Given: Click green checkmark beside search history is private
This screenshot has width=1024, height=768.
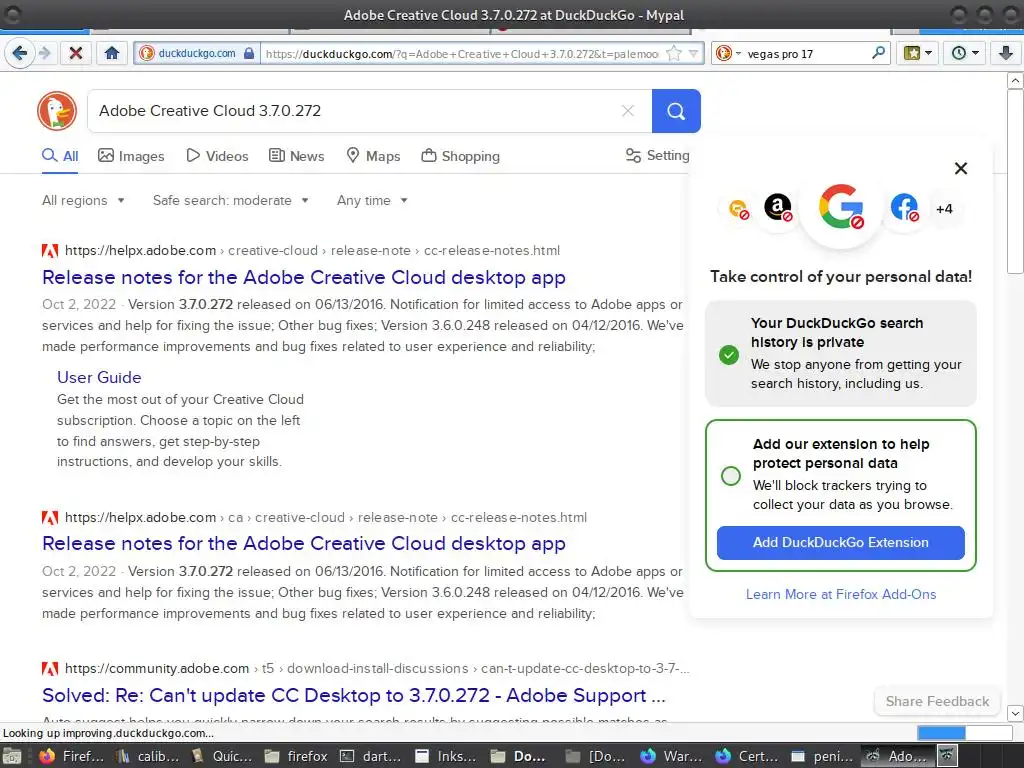Looking at the screenshot, I should coord(729,355).
